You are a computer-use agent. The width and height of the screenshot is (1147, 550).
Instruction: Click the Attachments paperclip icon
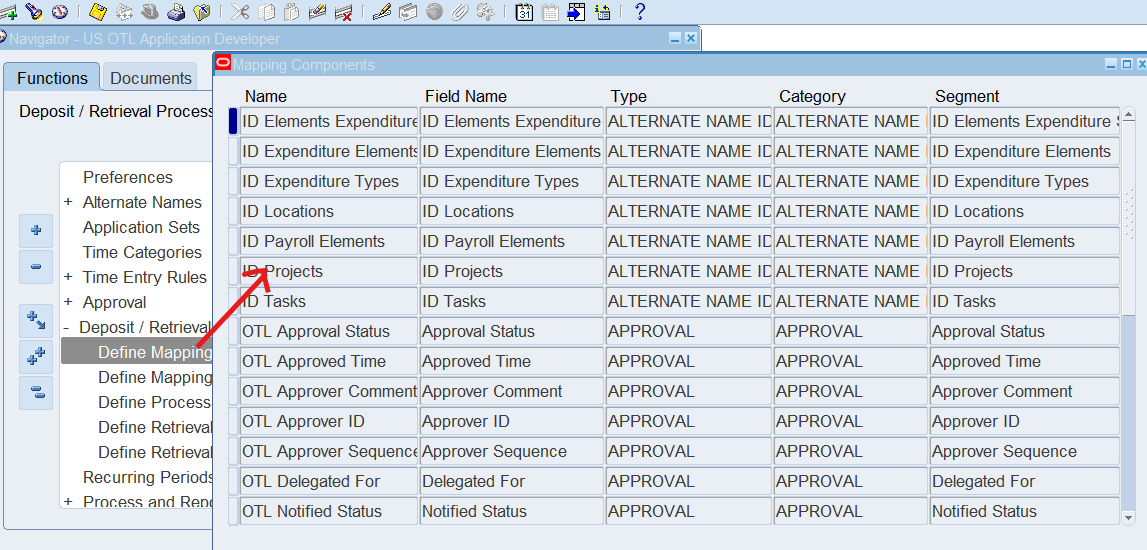pos(460,12)
